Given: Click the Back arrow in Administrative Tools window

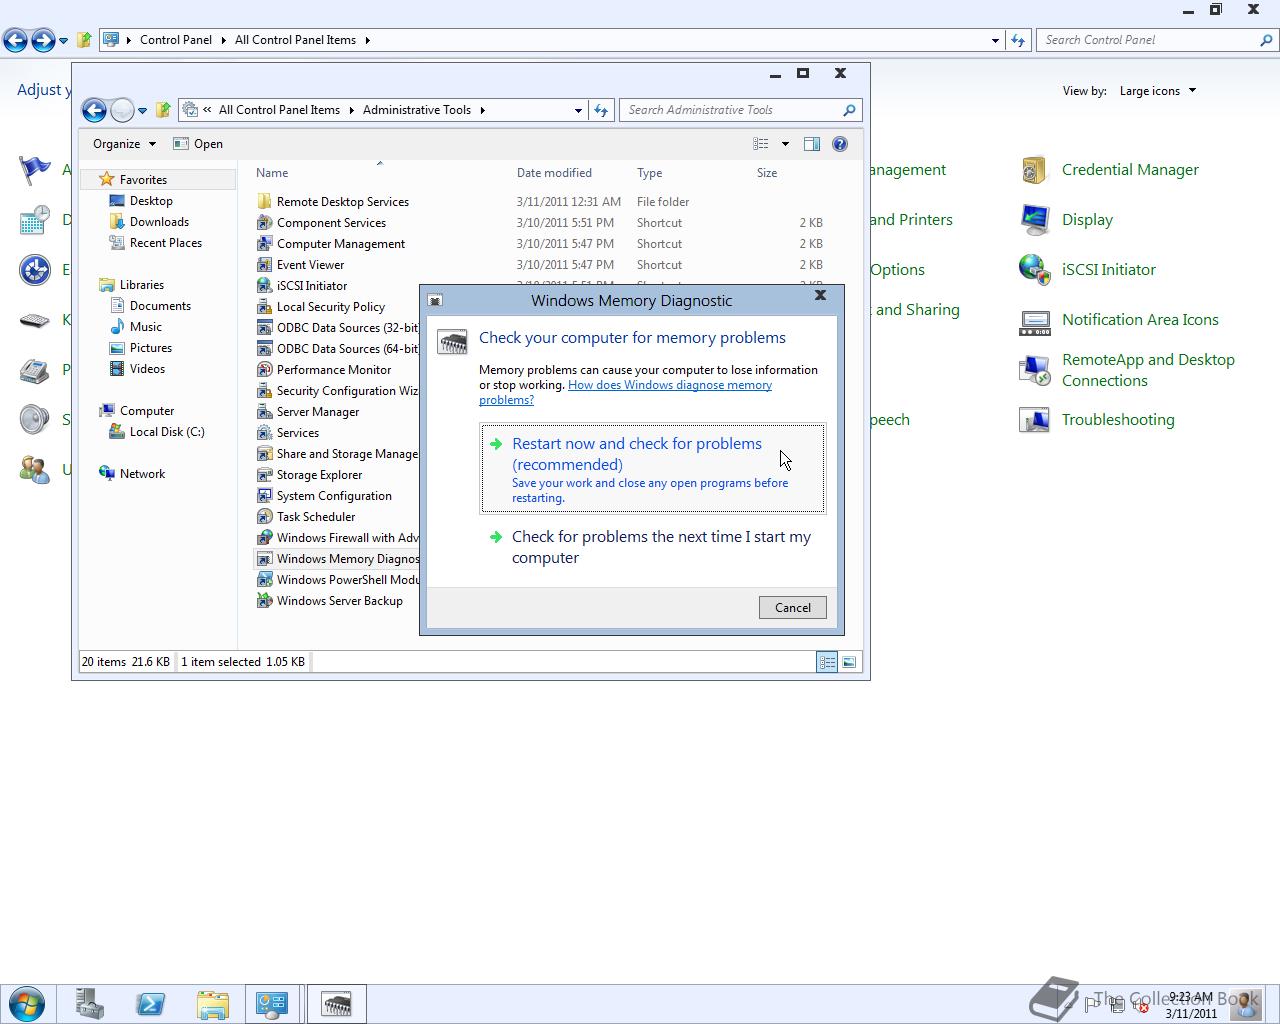Looking at the screenshot, I should (94, 110).
